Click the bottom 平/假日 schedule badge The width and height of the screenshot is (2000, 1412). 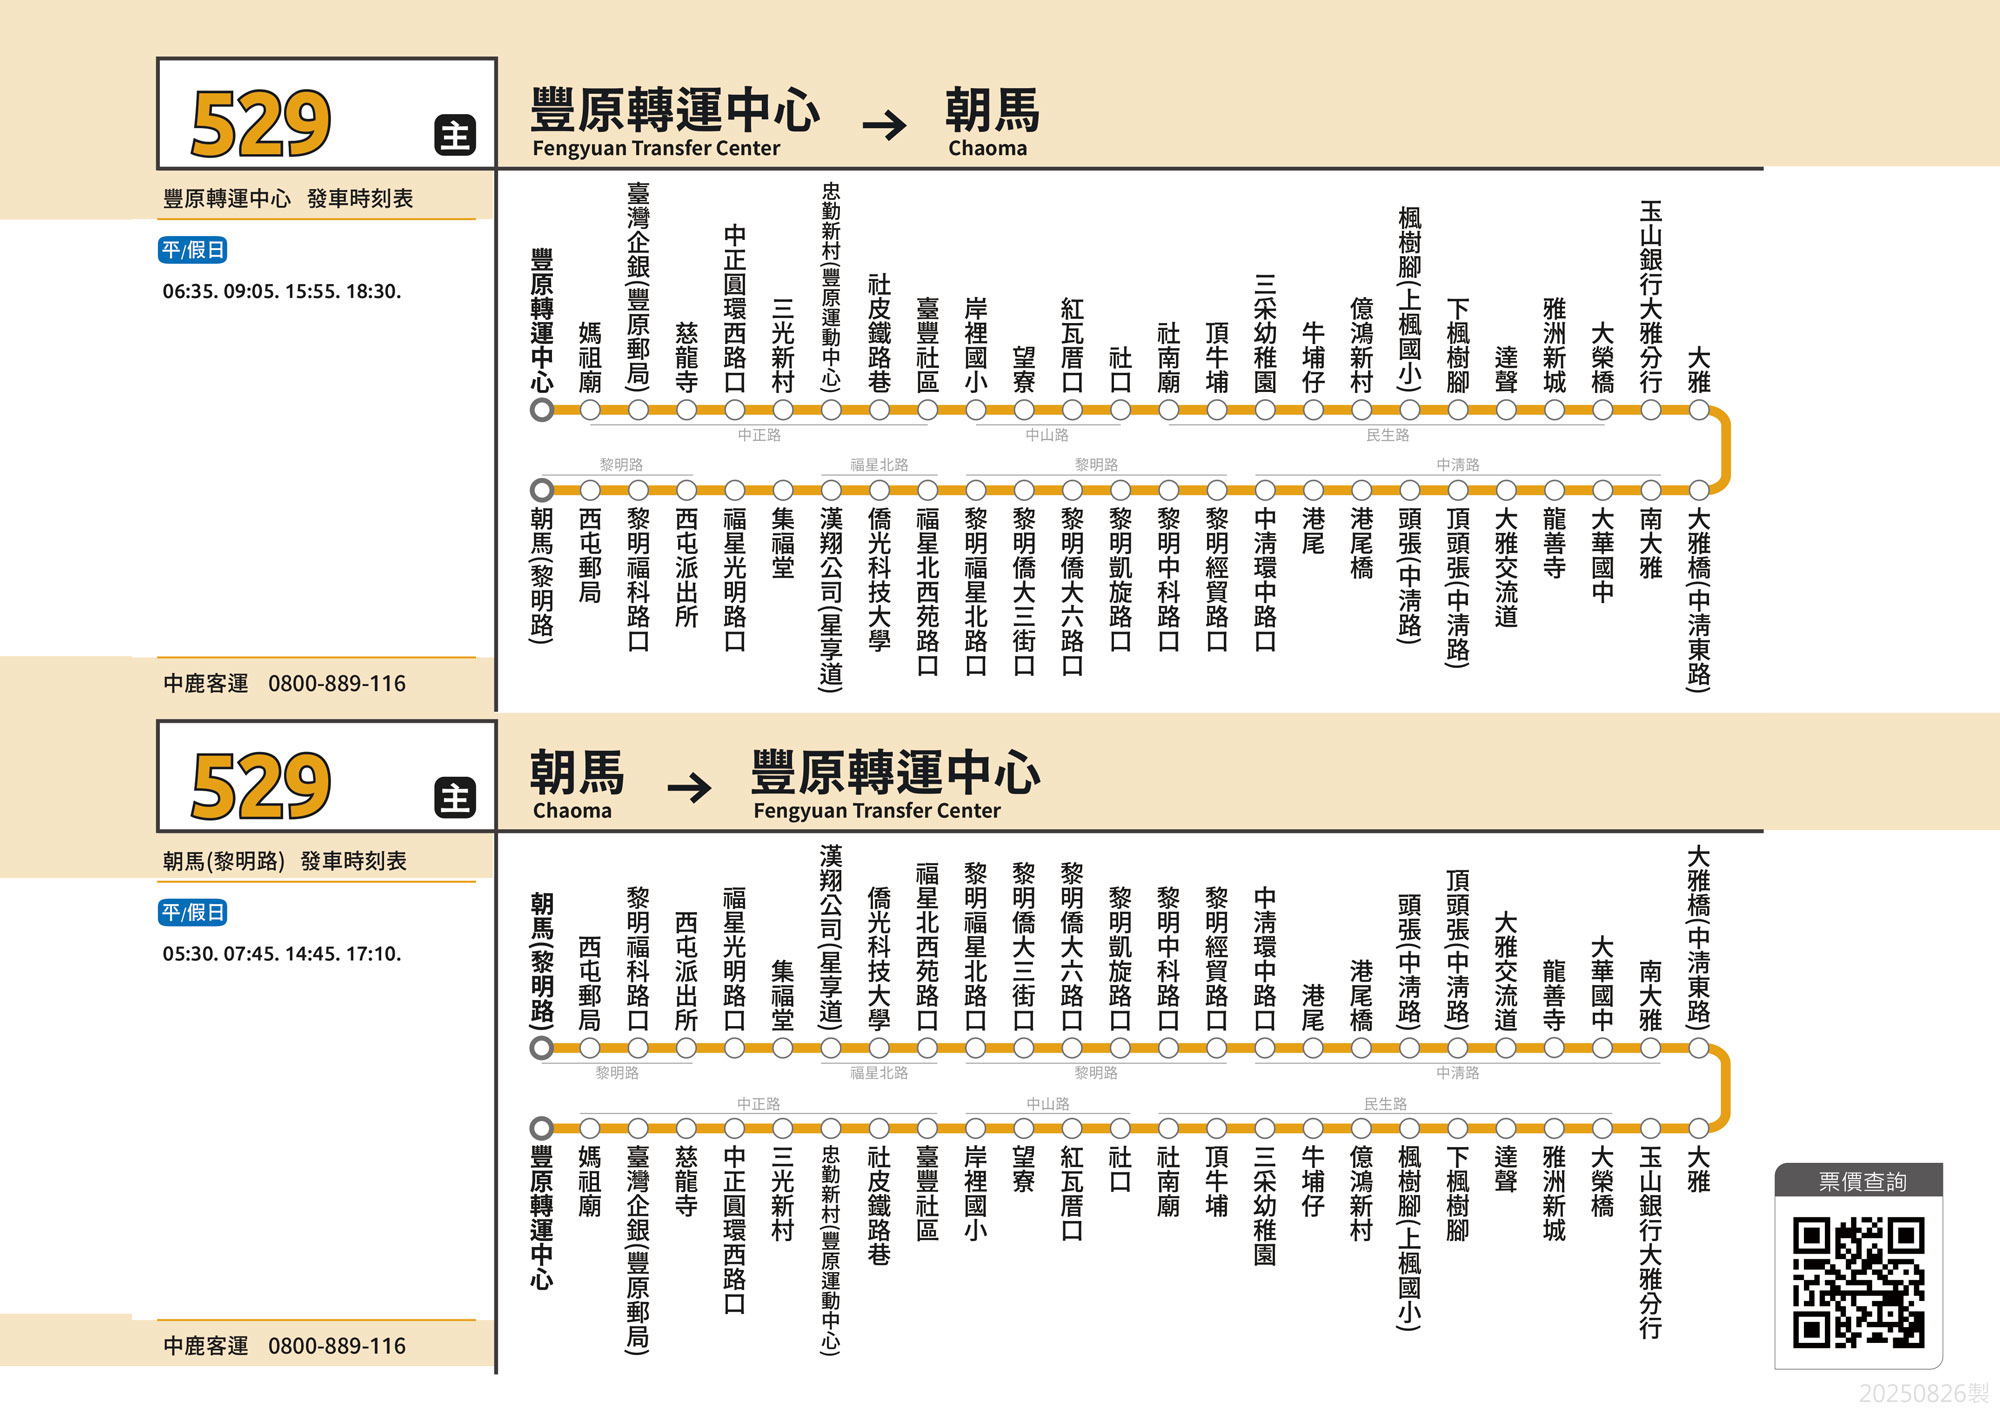tap(193, 912)
